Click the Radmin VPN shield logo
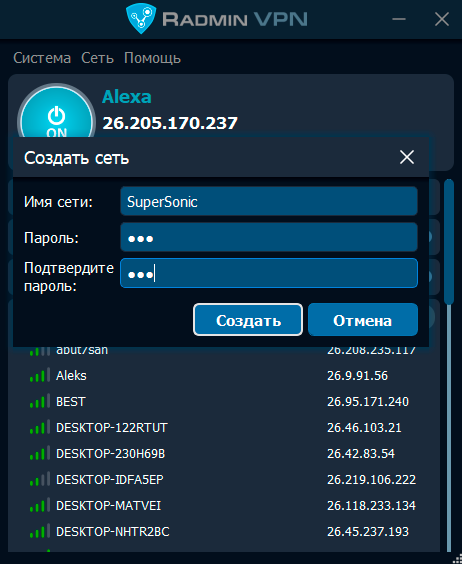462x564 pixels. (x=141, y=18)
